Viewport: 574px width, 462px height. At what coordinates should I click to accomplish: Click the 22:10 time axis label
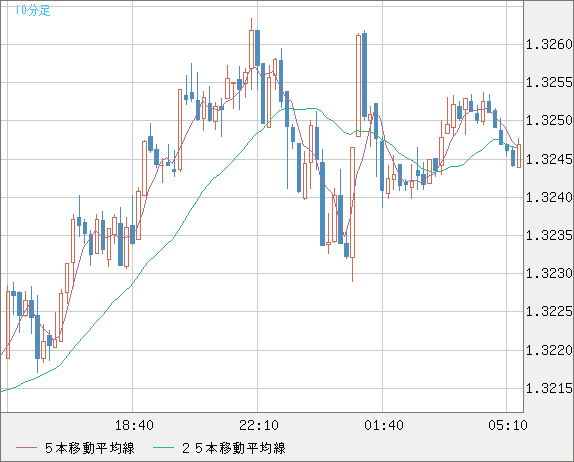coord(259,425)
